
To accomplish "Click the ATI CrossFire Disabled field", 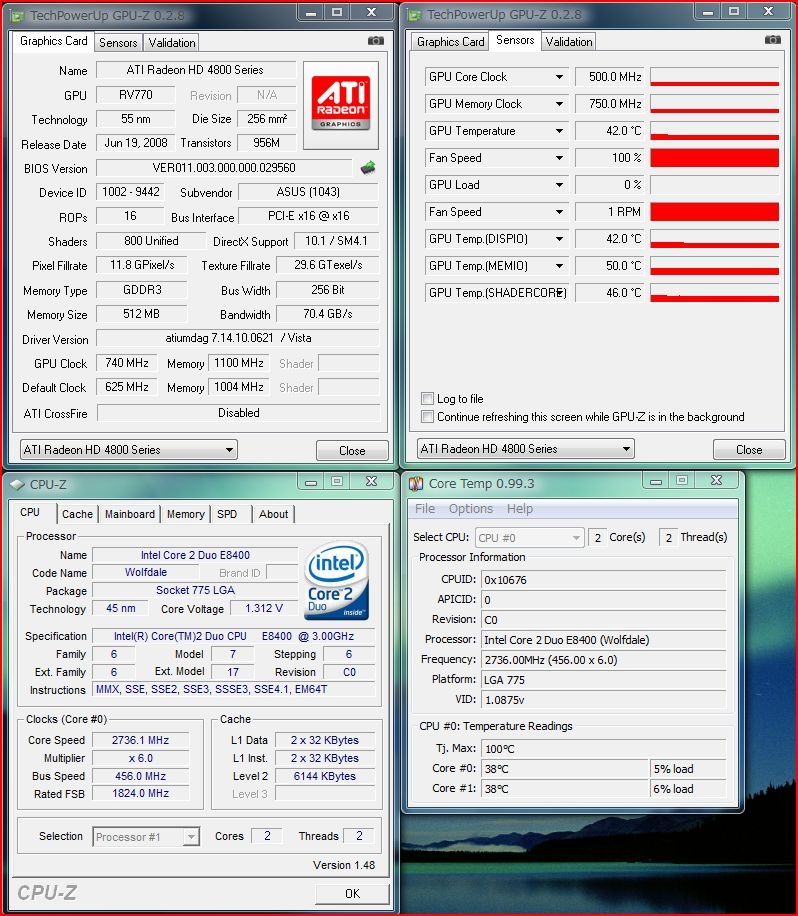I will tap(238, 413).
